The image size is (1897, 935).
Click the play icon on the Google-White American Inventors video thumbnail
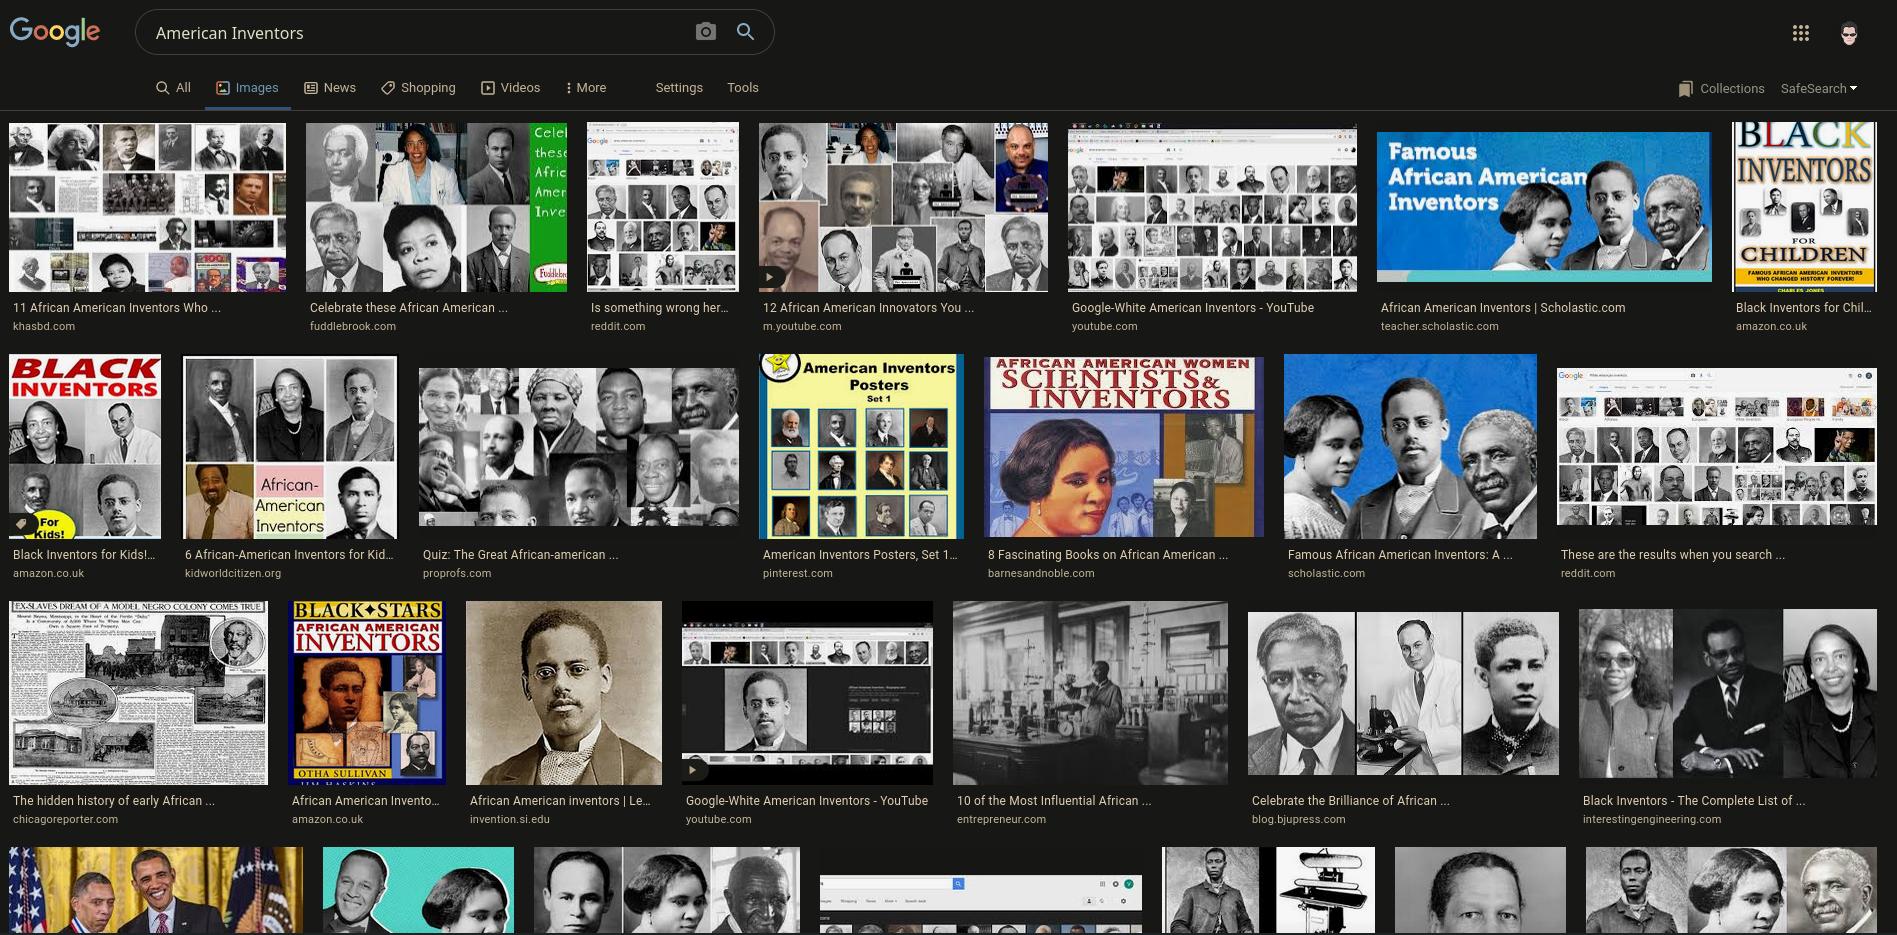(x=693, y=770)
